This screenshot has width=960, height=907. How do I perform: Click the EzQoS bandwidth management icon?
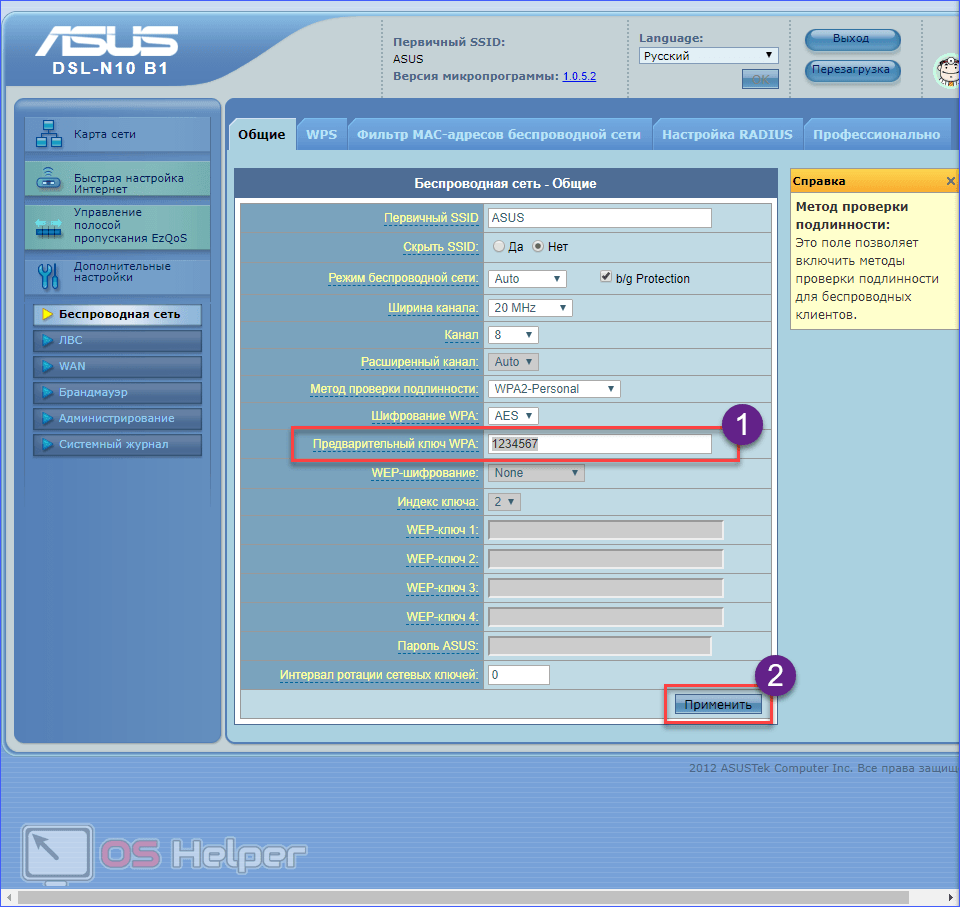(49, 226)
